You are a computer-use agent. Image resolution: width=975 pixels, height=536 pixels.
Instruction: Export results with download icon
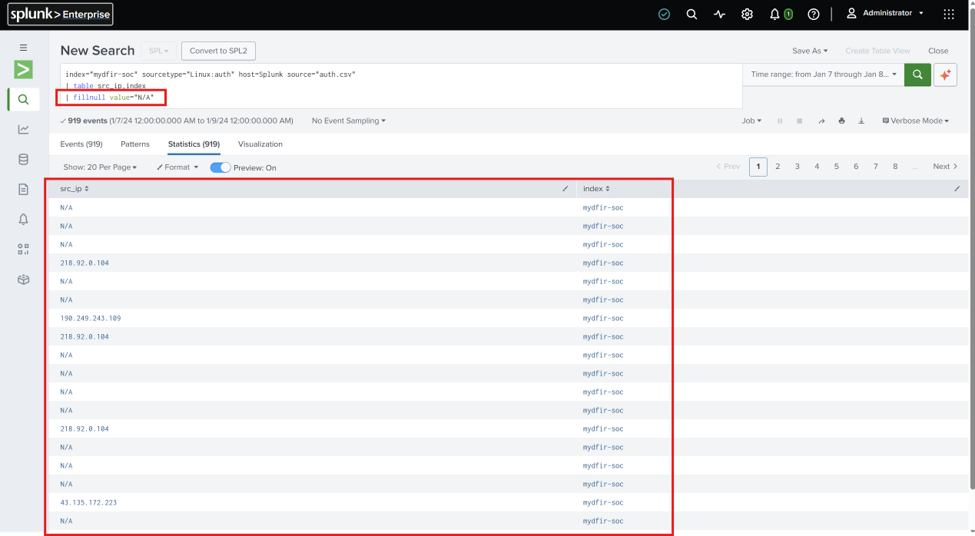point(861,121)
